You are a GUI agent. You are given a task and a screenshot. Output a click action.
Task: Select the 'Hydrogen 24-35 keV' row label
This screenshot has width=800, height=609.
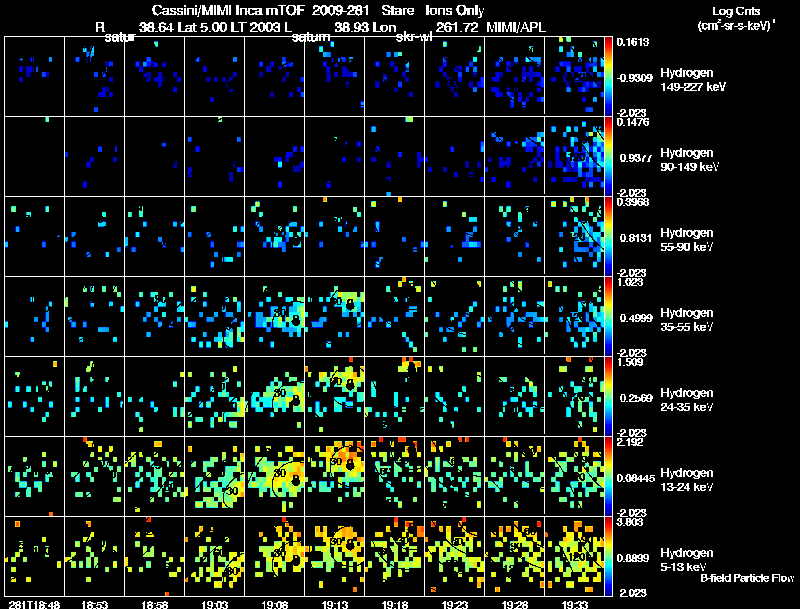(687, 400)
